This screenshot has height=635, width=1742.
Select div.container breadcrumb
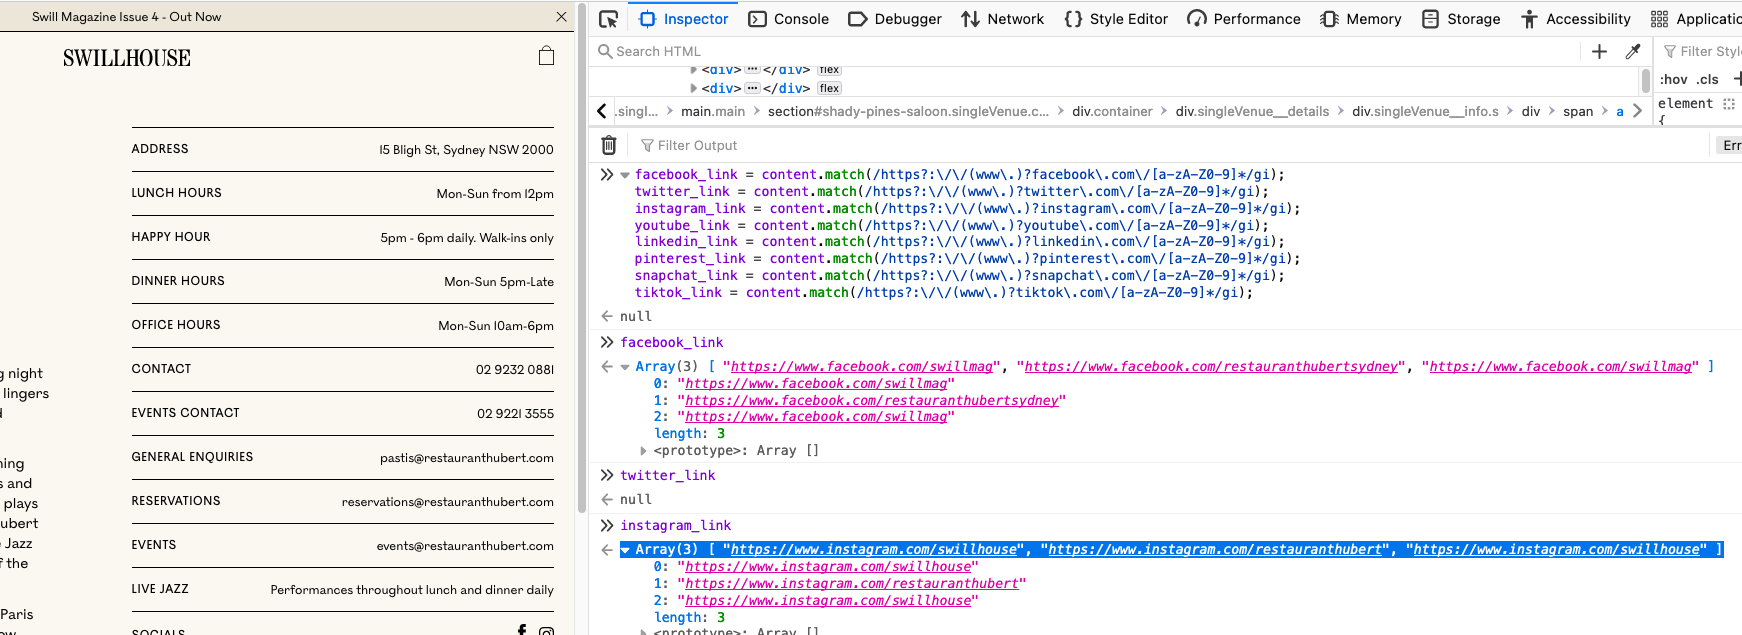1112,111
